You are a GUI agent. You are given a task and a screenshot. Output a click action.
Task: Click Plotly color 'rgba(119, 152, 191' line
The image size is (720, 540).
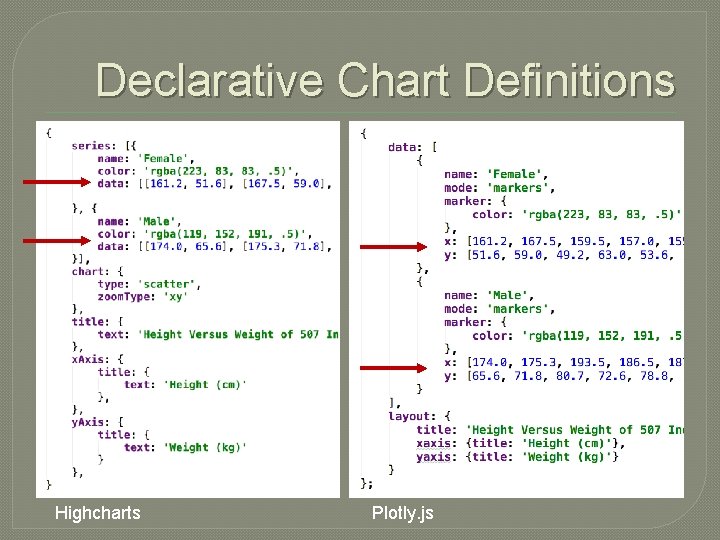click(x=578, y=336)
